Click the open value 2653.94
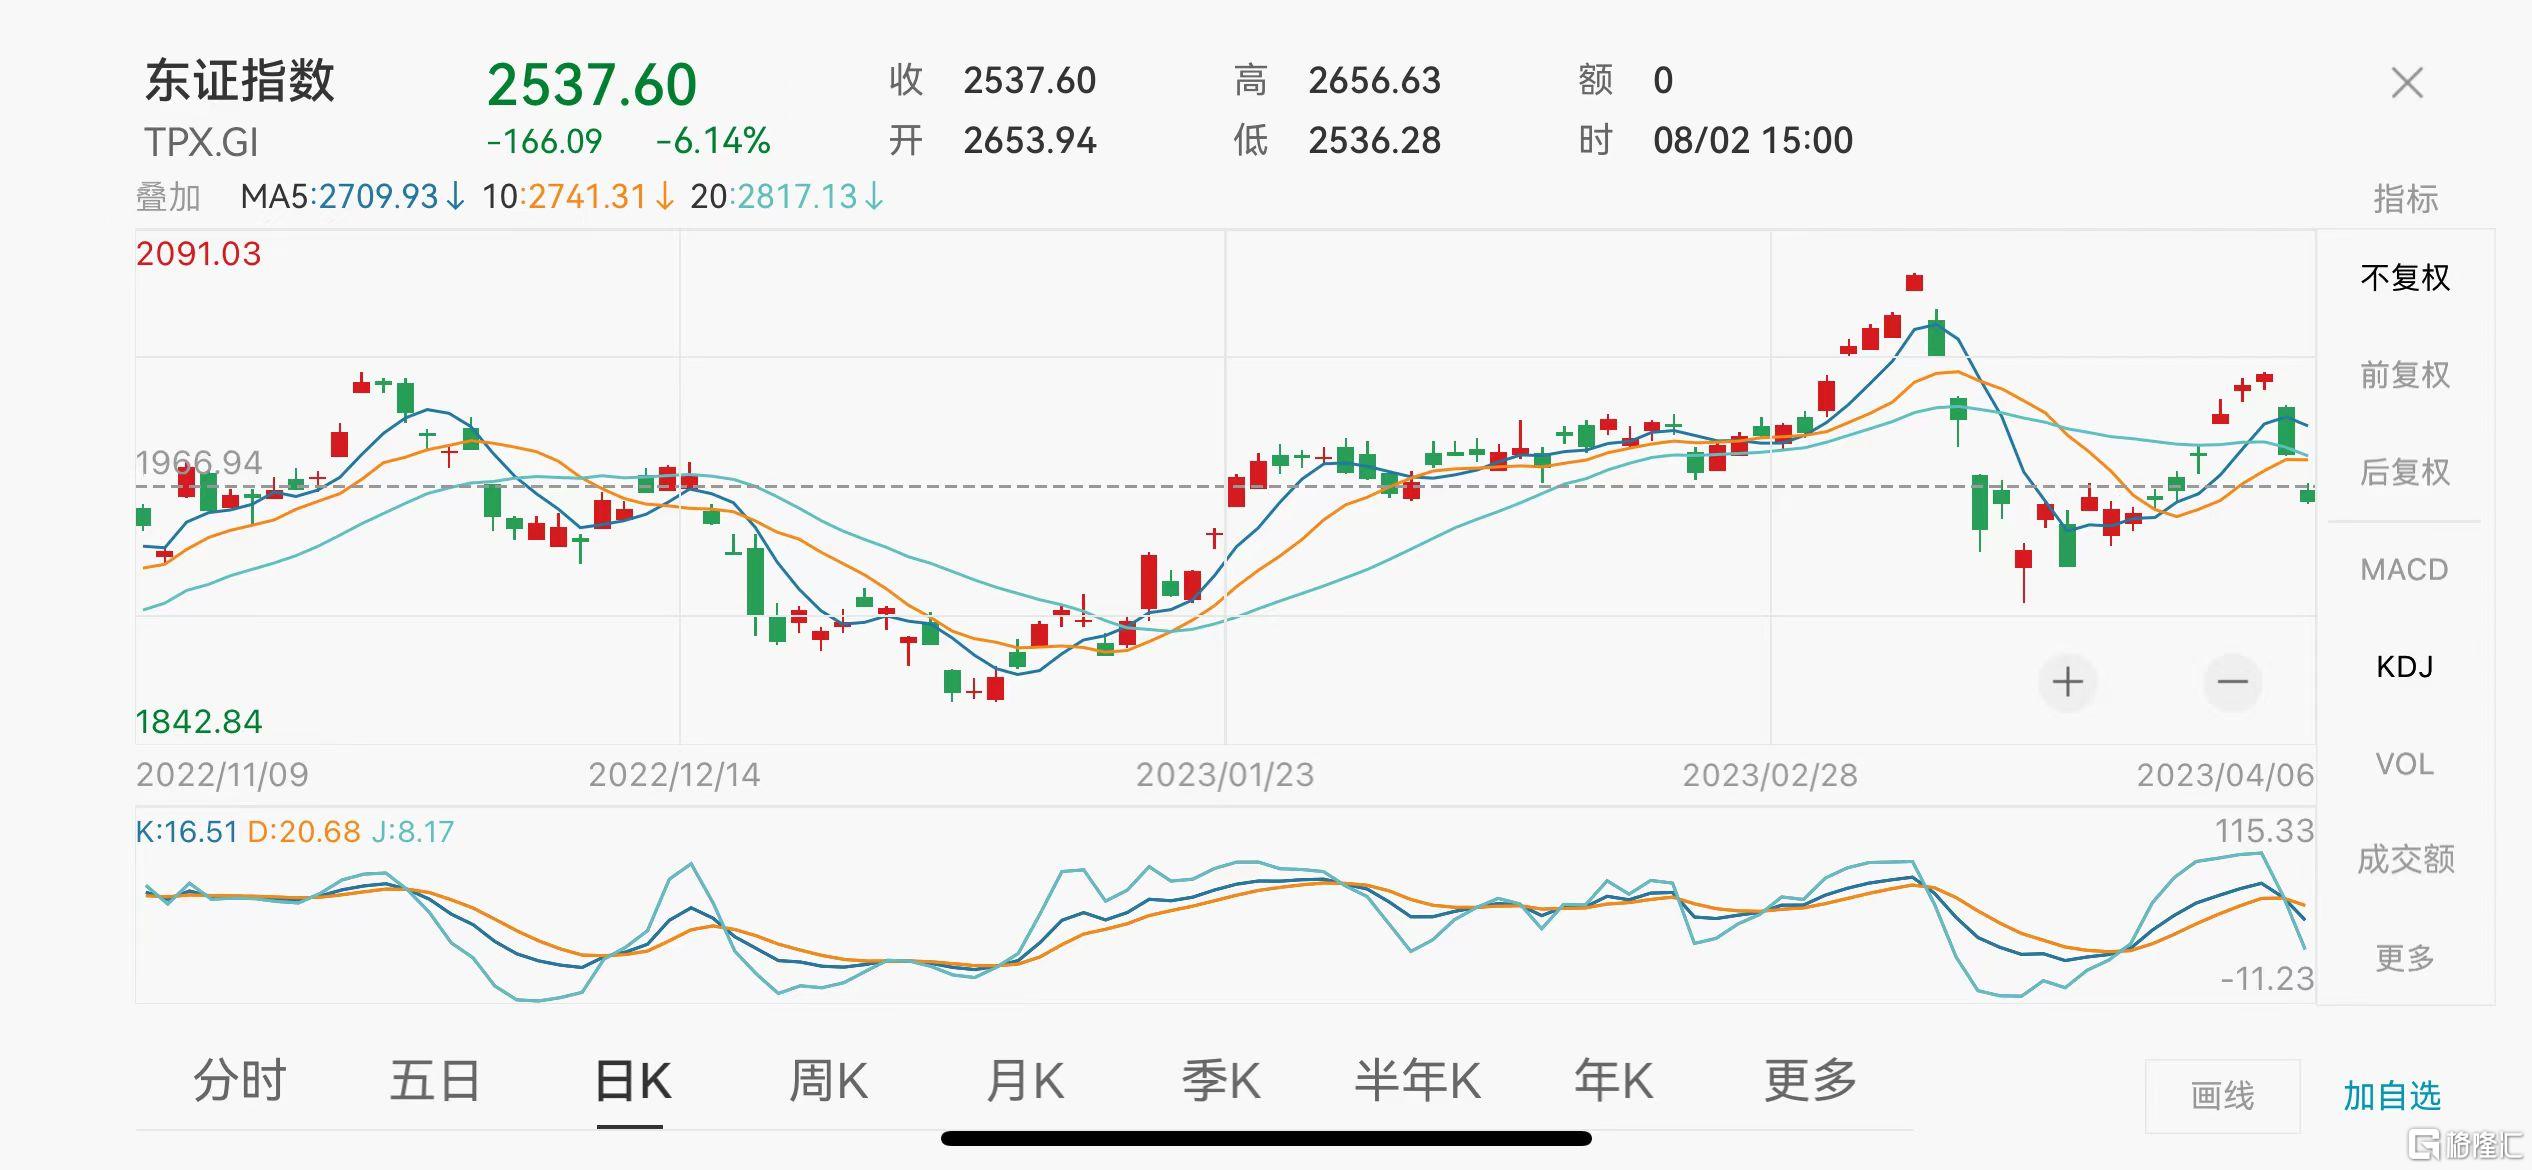Screen dimensions: 2532x1170 tap(1030, 141)
